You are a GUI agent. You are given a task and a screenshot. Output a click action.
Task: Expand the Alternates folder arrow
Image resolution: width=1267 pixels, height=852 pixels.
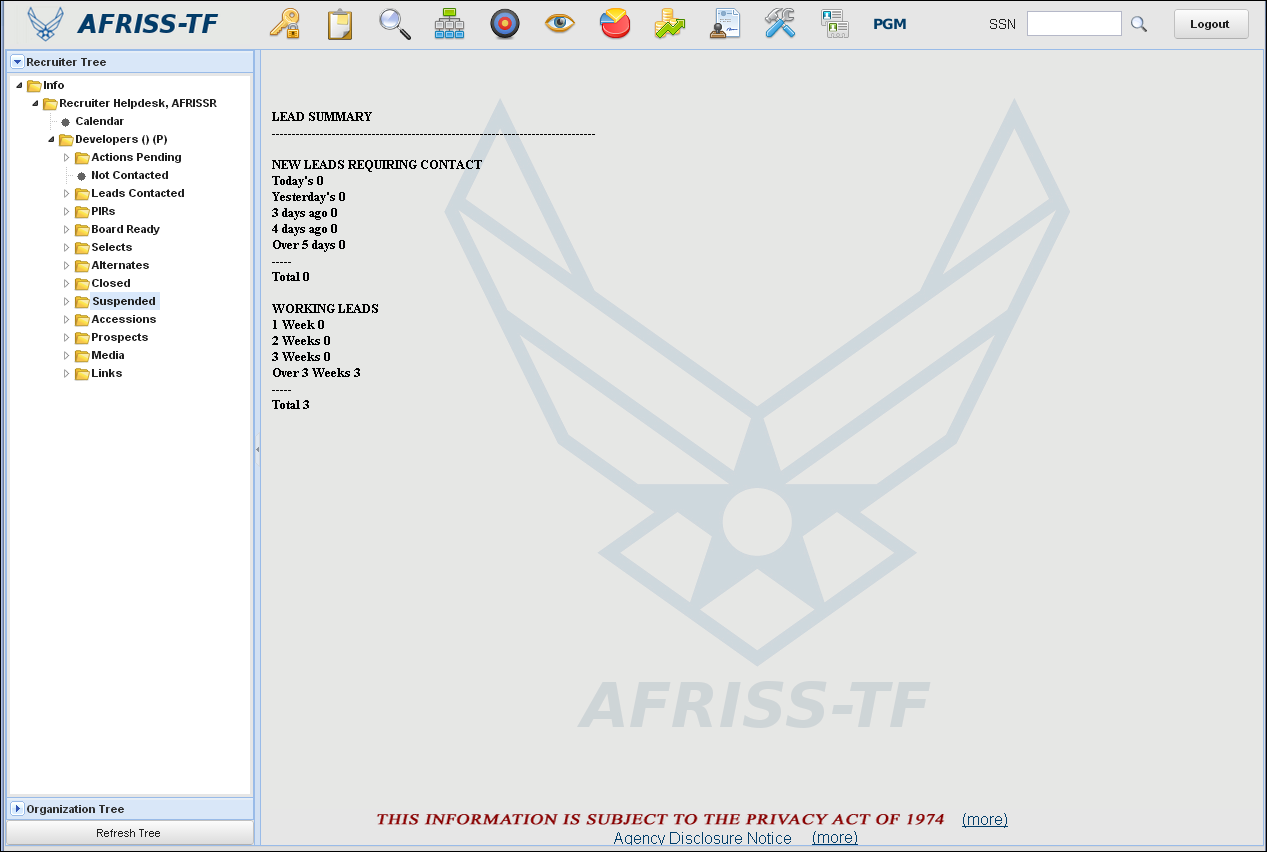[x=67, y=265]
